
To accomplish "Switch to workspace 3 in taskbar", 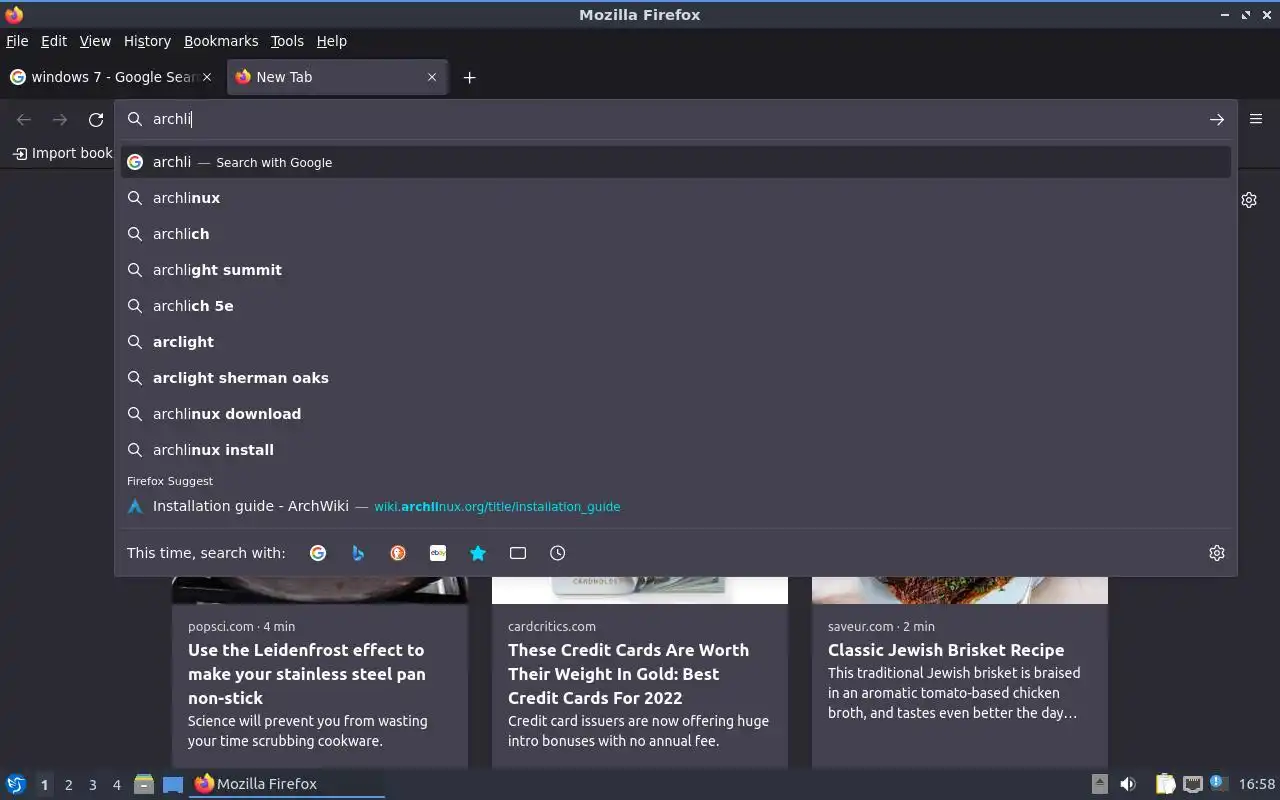I will 92,785.
